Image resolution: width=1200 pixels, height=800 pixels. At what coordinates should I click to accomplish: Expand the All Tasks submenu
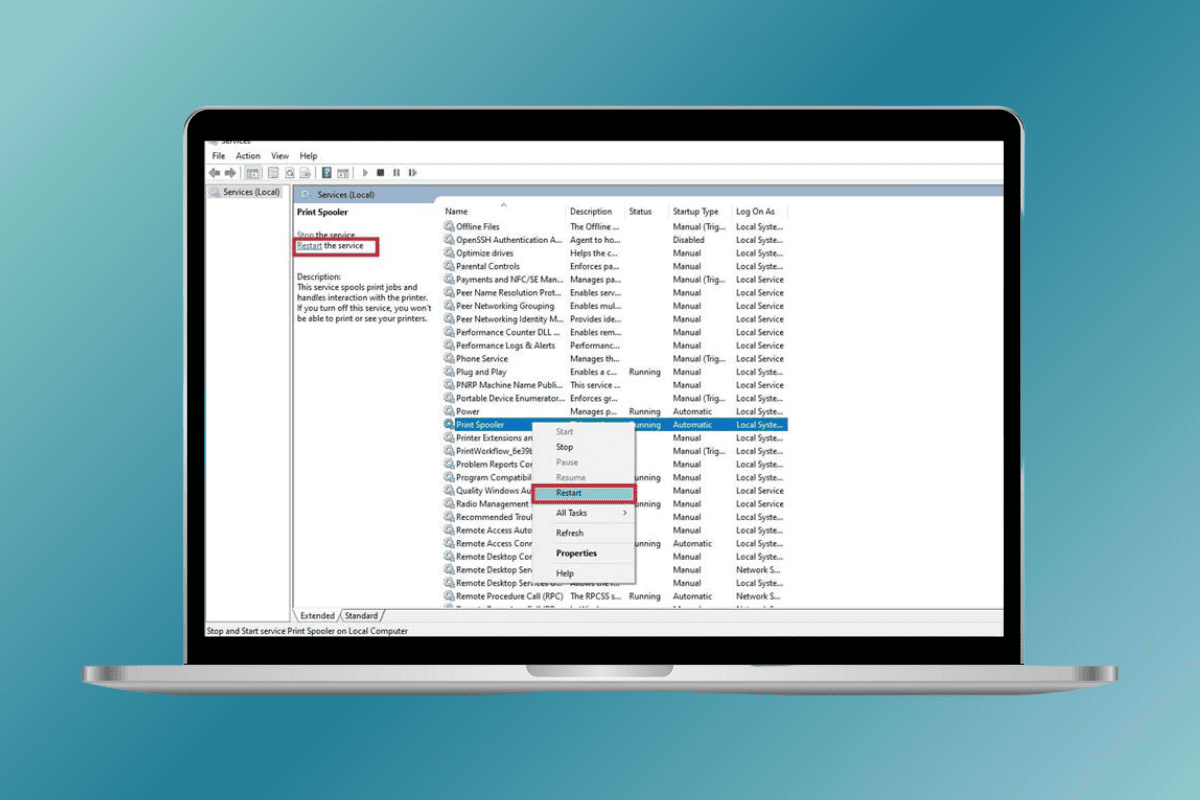[x=584, y=513]
